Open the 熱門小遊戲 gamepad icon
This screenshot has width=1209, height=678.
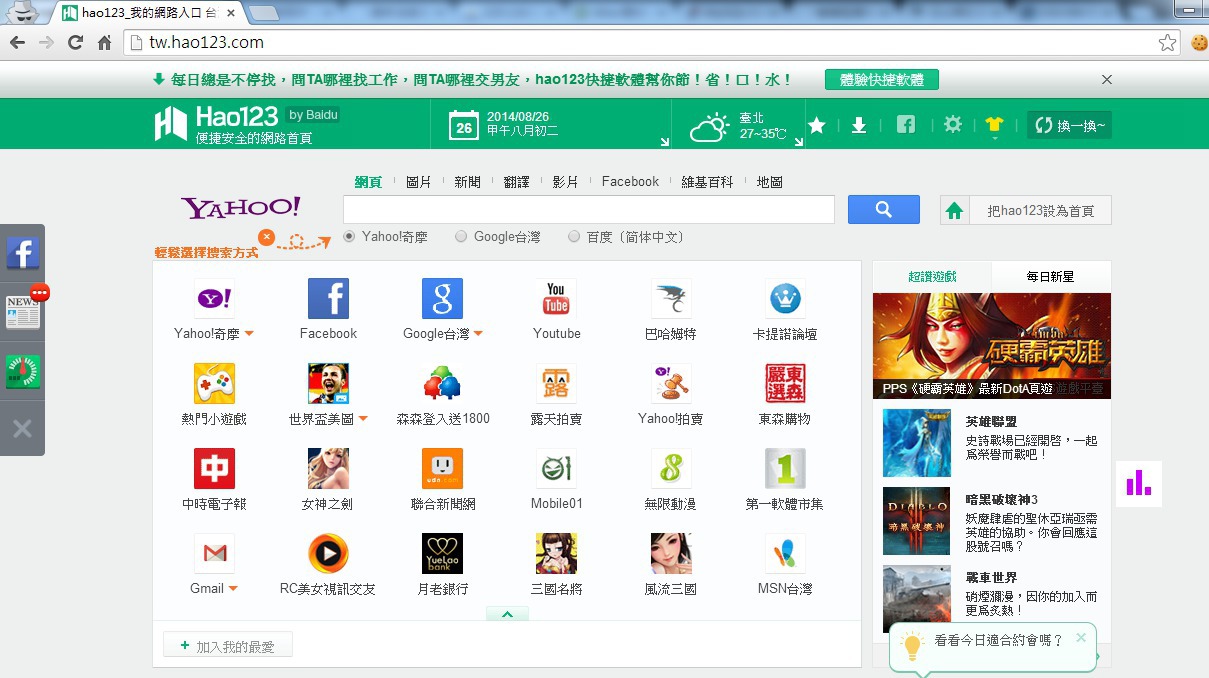tap(214, 383)
